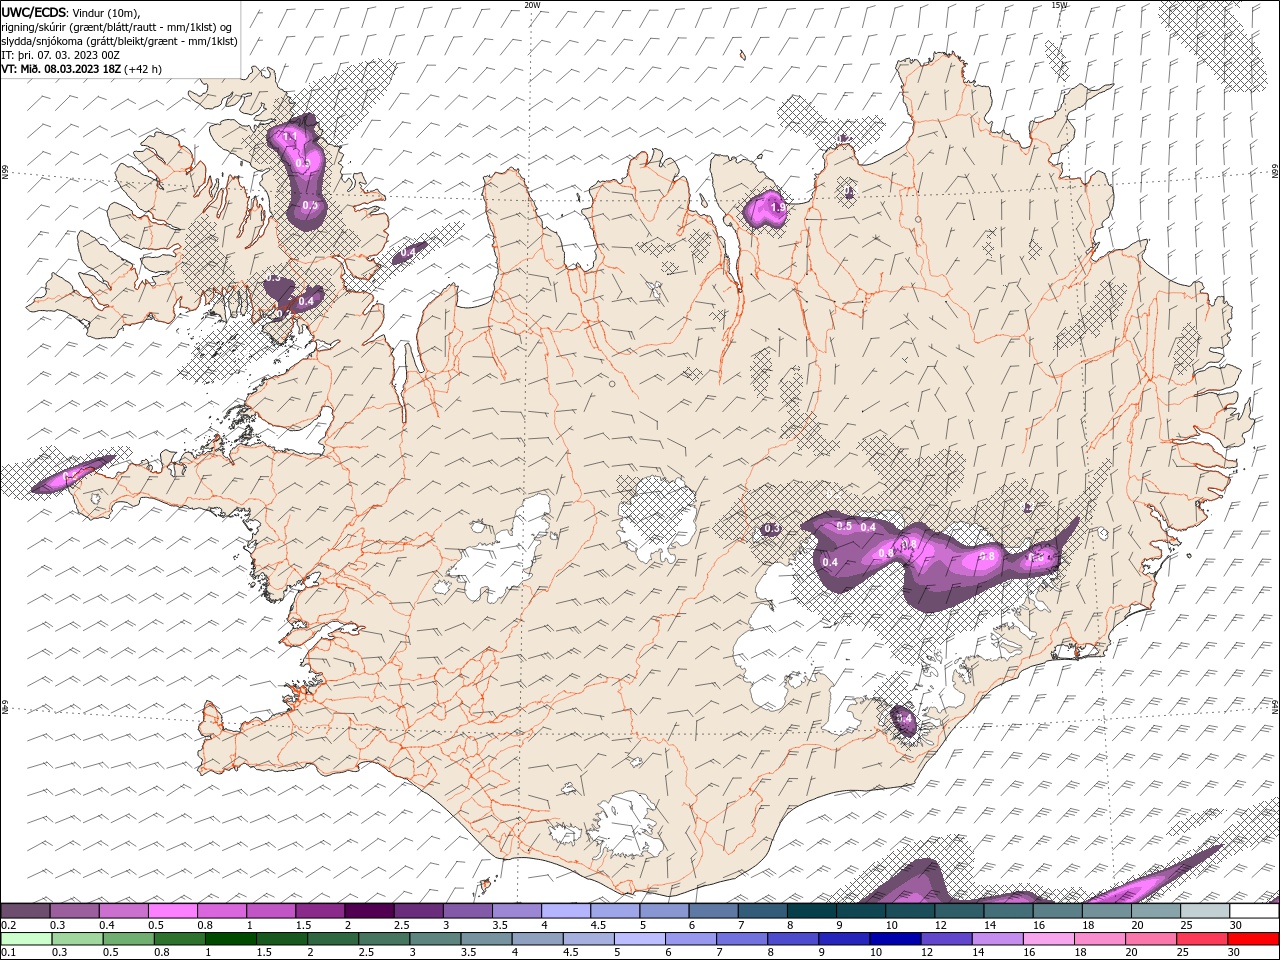
Task: Pick the 16 light pink swatch in the rain scale
Action: (x=1049, y=939)
